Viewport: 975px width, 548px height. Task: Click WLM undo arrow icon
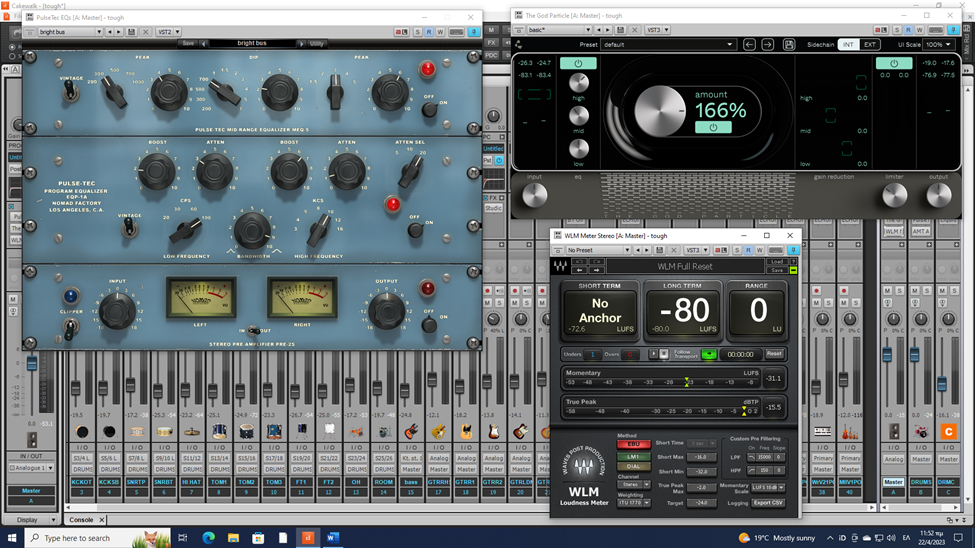pyautogui.click(x=580, y=262)
